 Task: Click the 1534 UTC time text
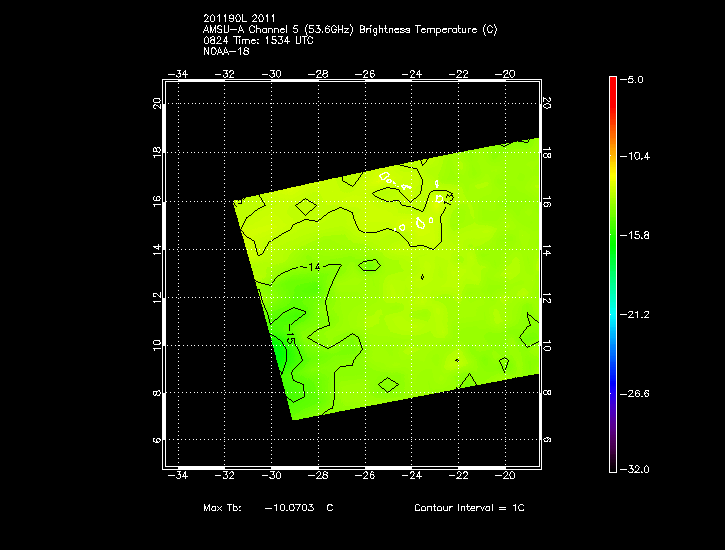tap(280, 40)
